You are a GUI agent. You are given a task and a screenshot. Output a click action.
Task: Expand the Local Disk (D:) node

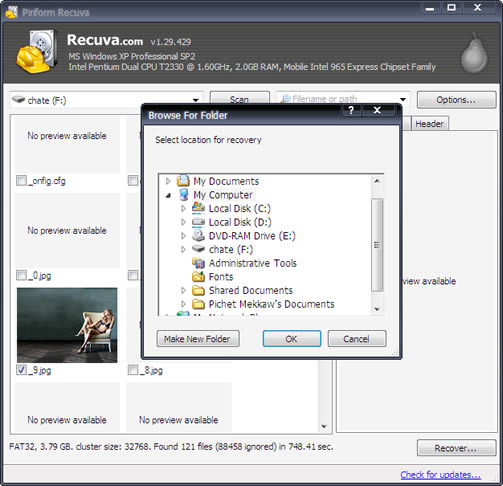[x=183, y=222]
